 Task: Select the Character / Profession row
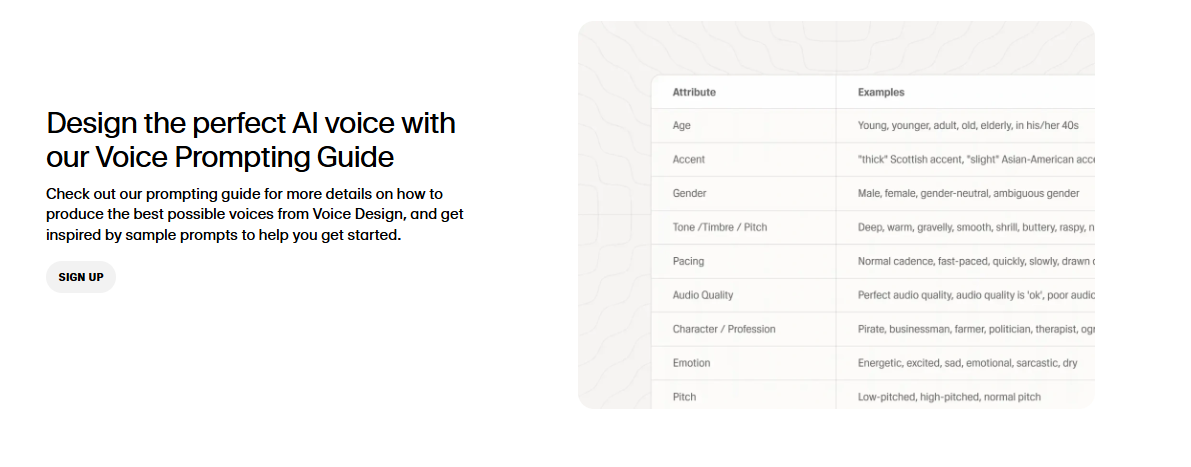pos(873,329)
